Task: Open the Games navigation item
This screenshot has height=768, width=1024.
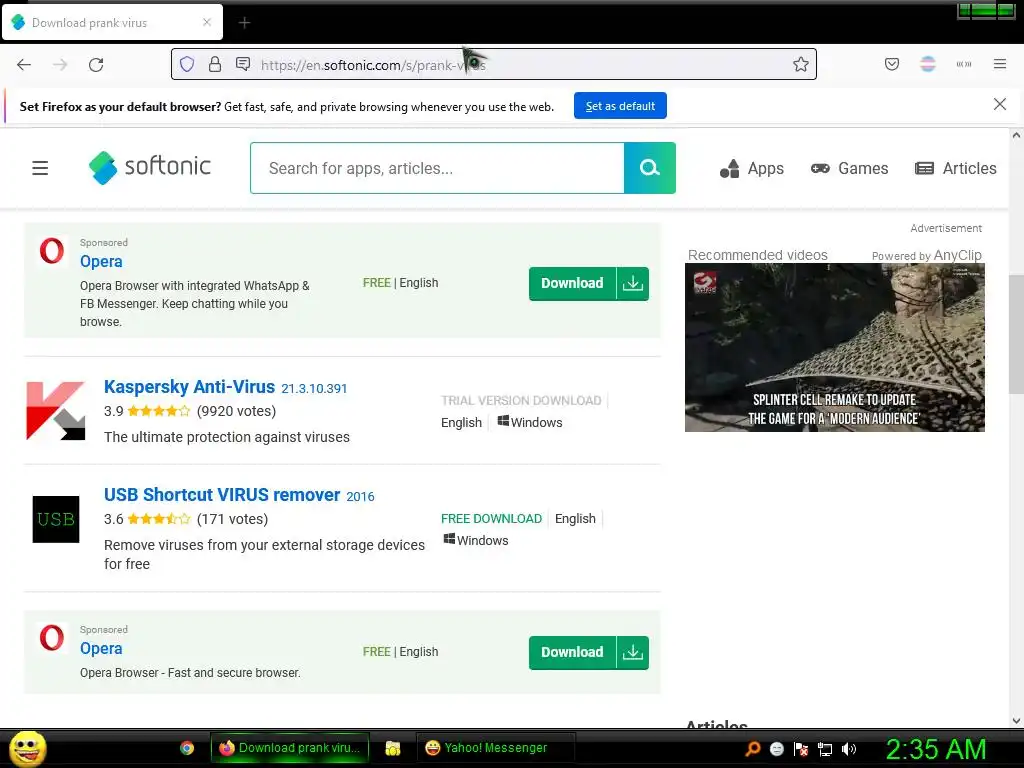Action: tap(849, 168)
